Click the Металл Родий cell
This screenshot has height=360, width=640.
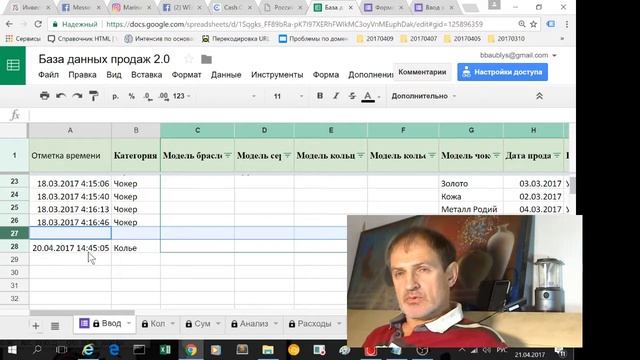click(471, 209)
